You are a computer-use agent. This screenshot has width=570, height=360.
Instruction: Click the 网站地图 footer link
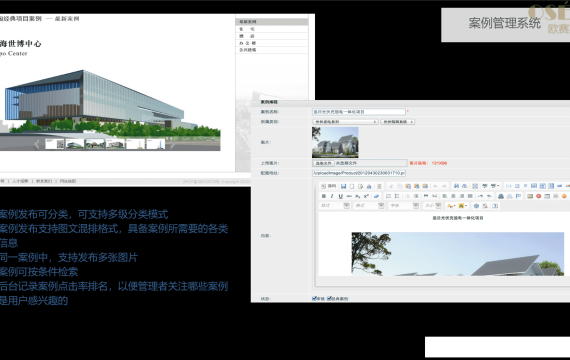tap(68, 181)
